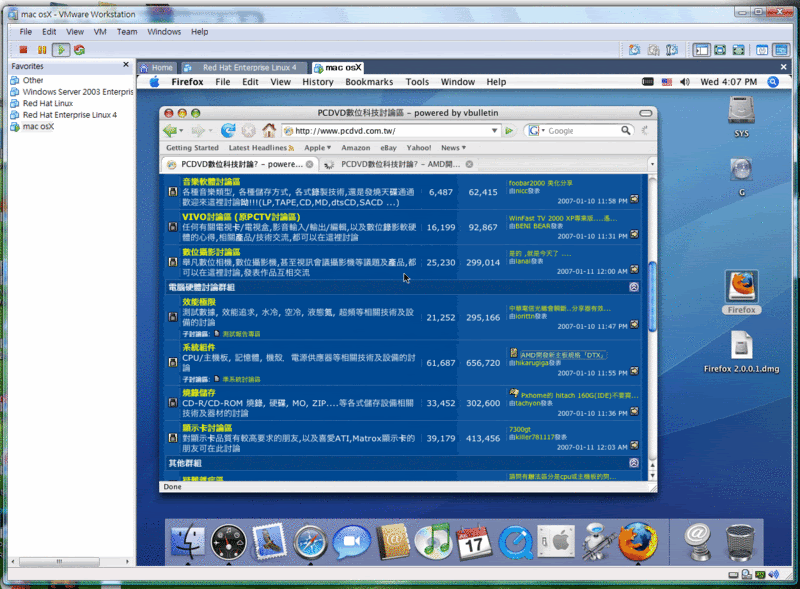The width and height of the screenshot is (800, 589).
Task: Toggle the Firefox toolbar pill button
Action: tap(645, 113)
